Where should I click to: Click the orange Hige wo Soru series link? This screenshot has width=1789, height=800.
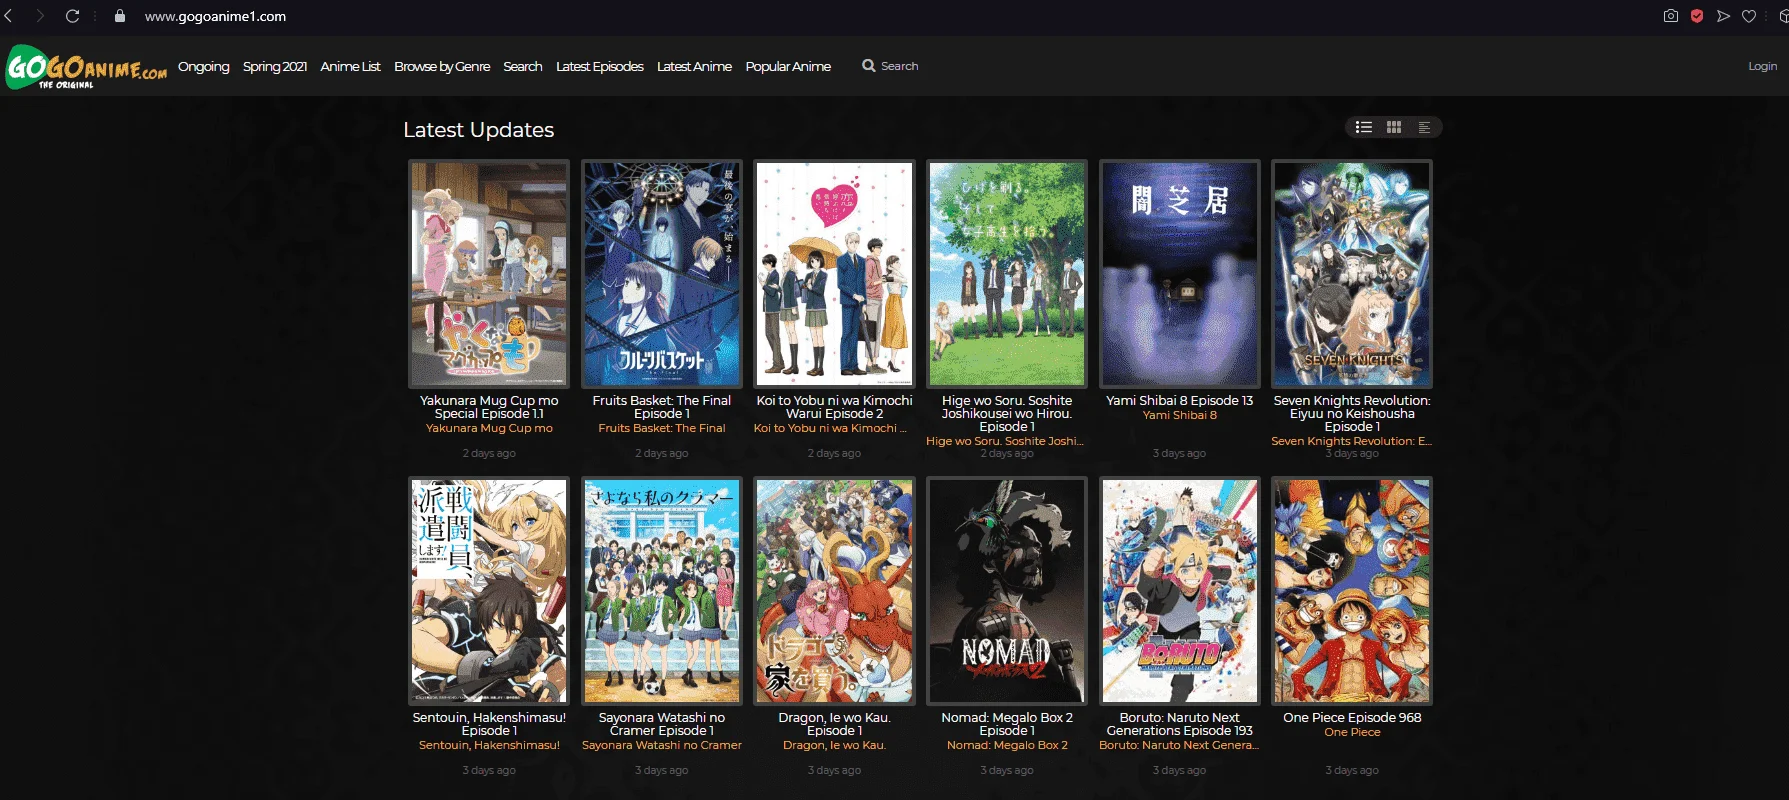(1005, 441)
